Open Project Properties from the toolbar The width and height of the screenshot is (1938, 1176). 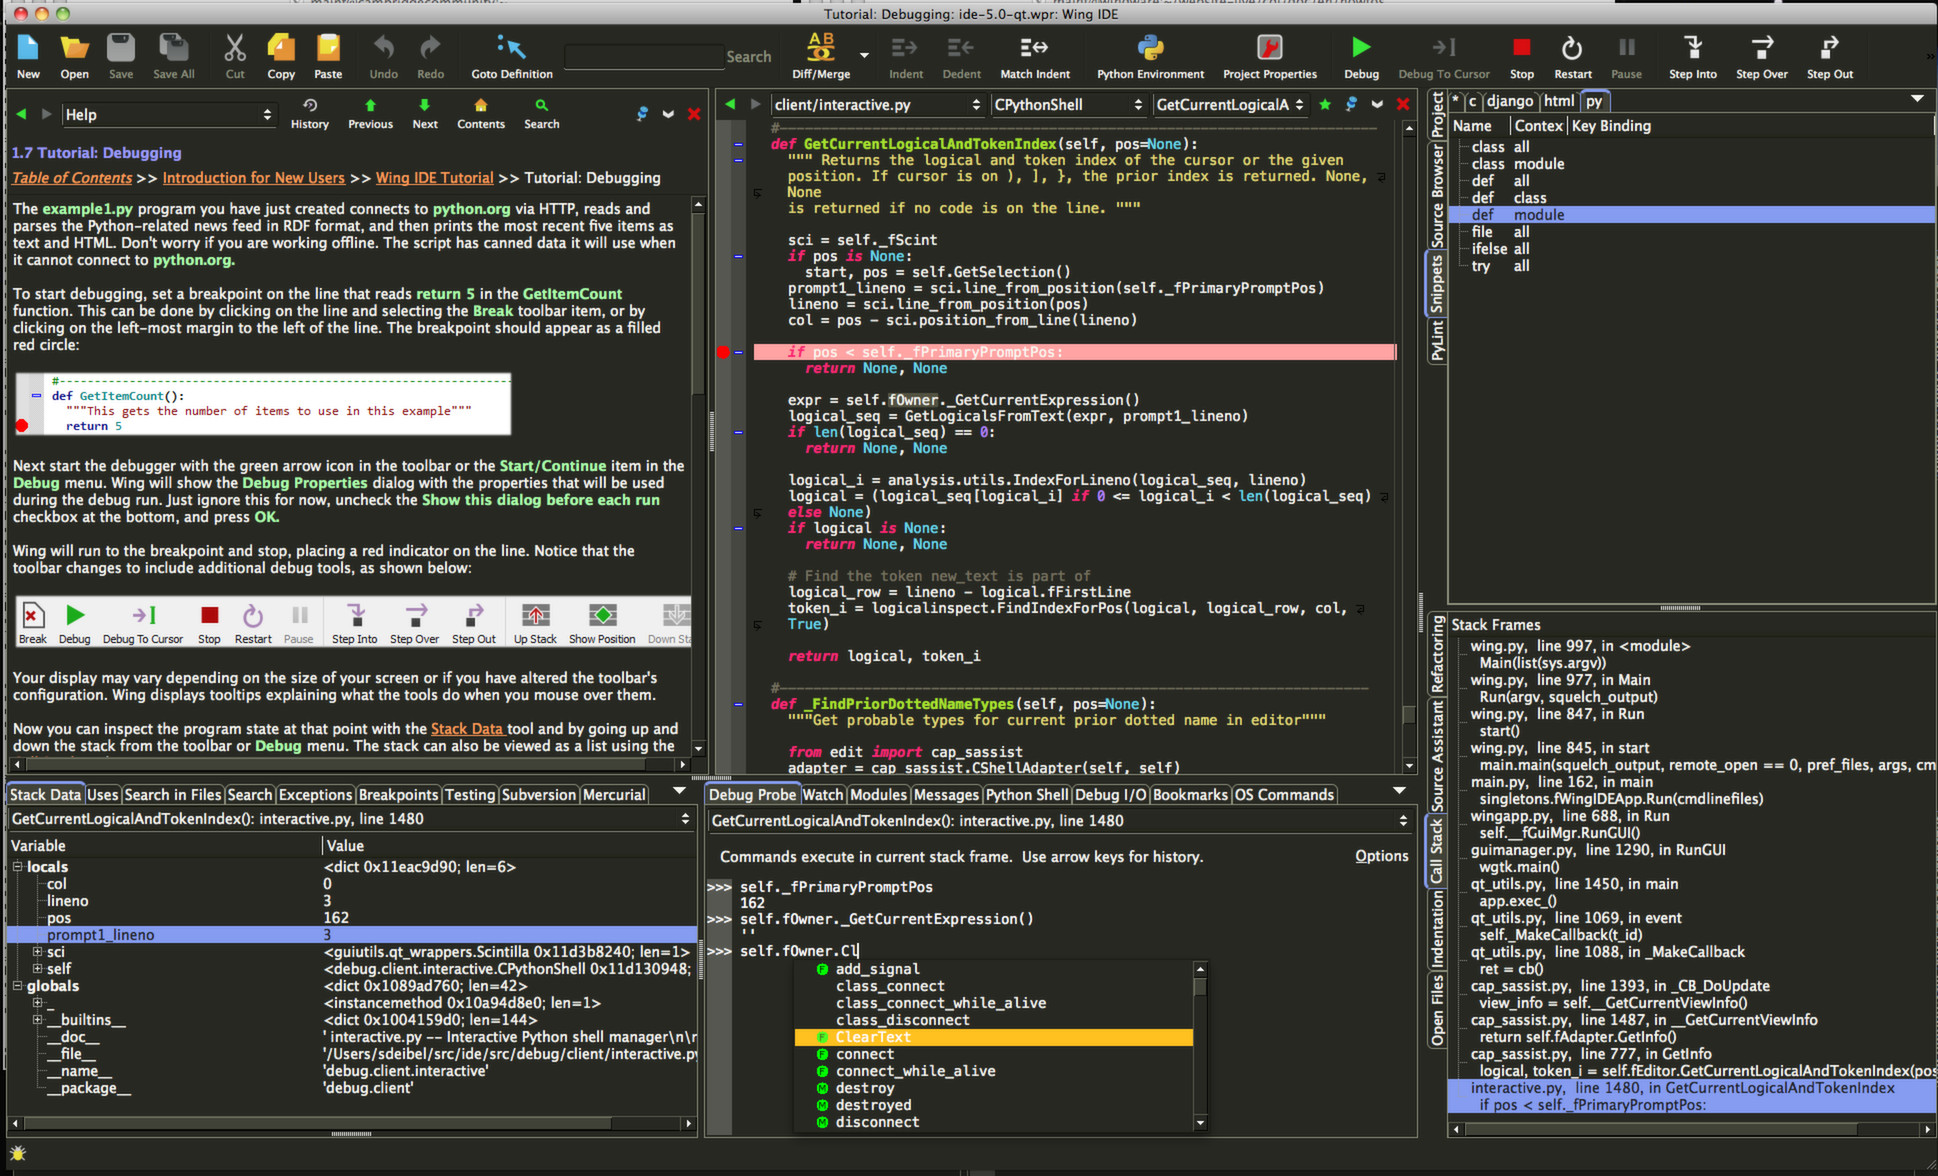coord(1270,47)
